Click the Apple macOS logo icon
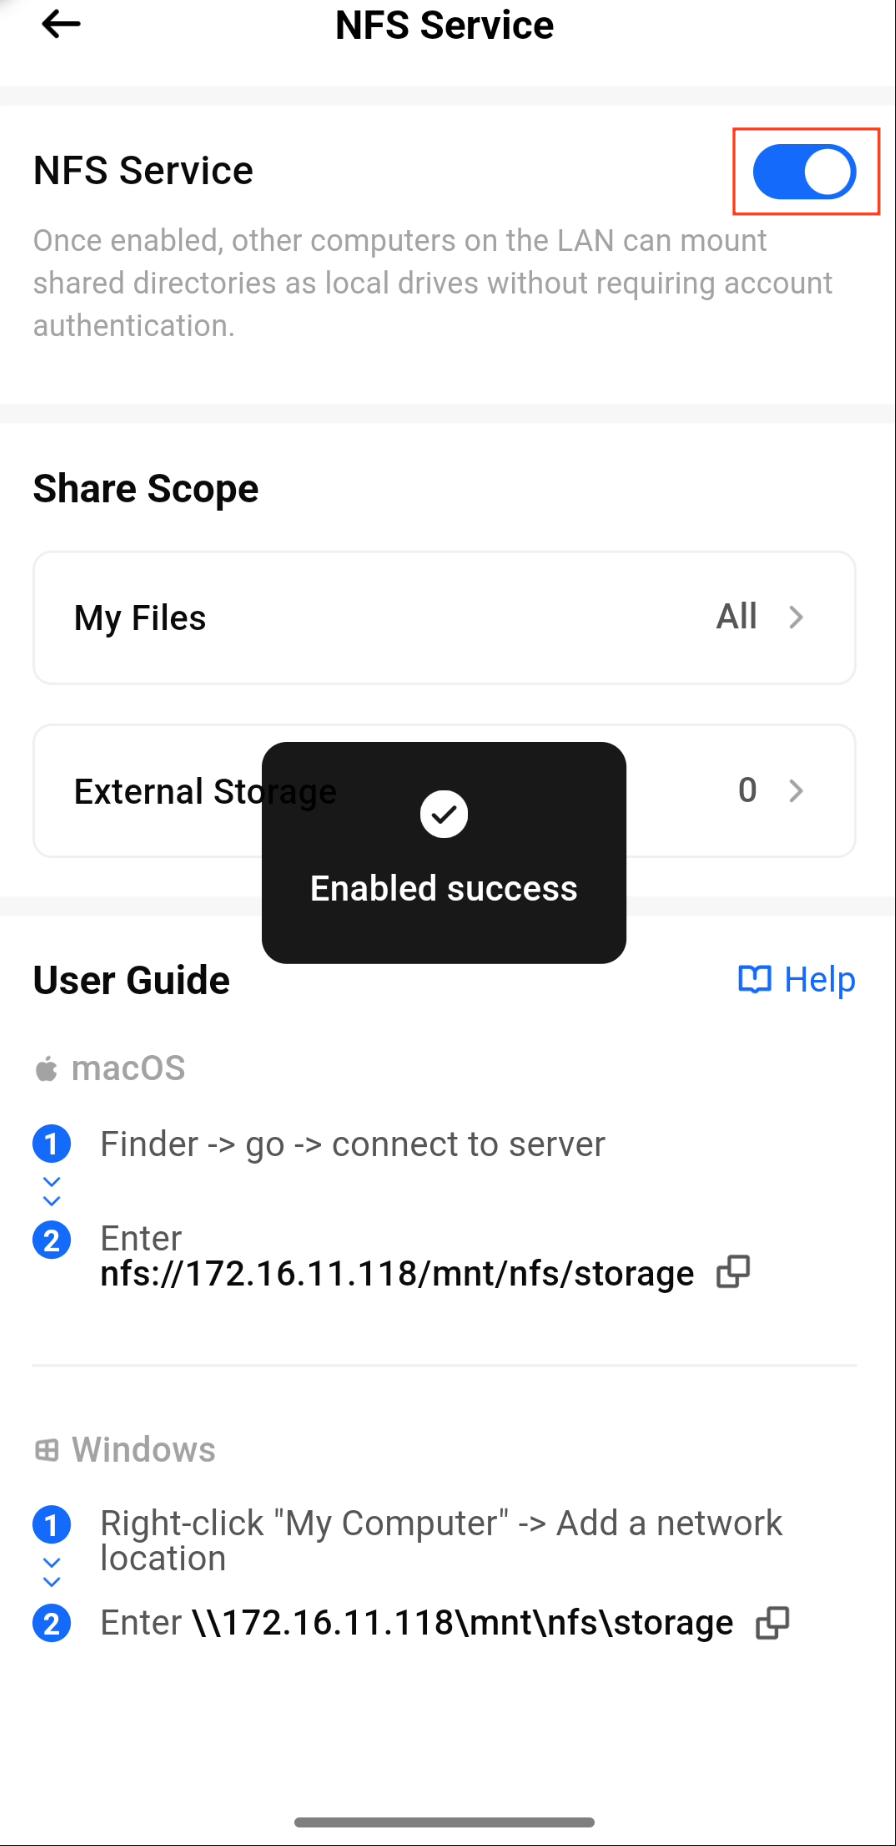This screenshot has height=1846, width=896. pos(46,1070)
